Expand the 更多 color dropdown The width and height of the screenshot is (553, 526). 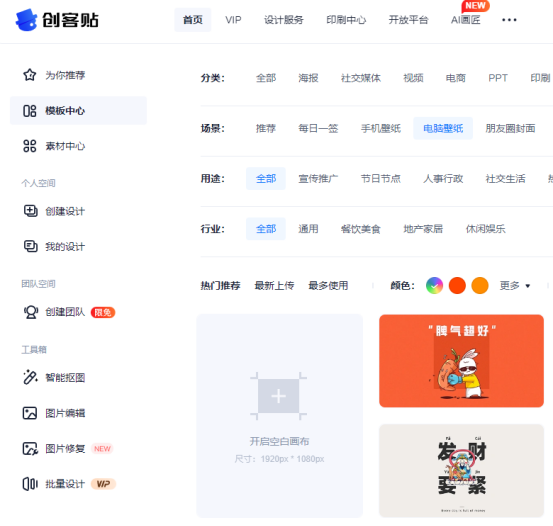click(515, 285)
